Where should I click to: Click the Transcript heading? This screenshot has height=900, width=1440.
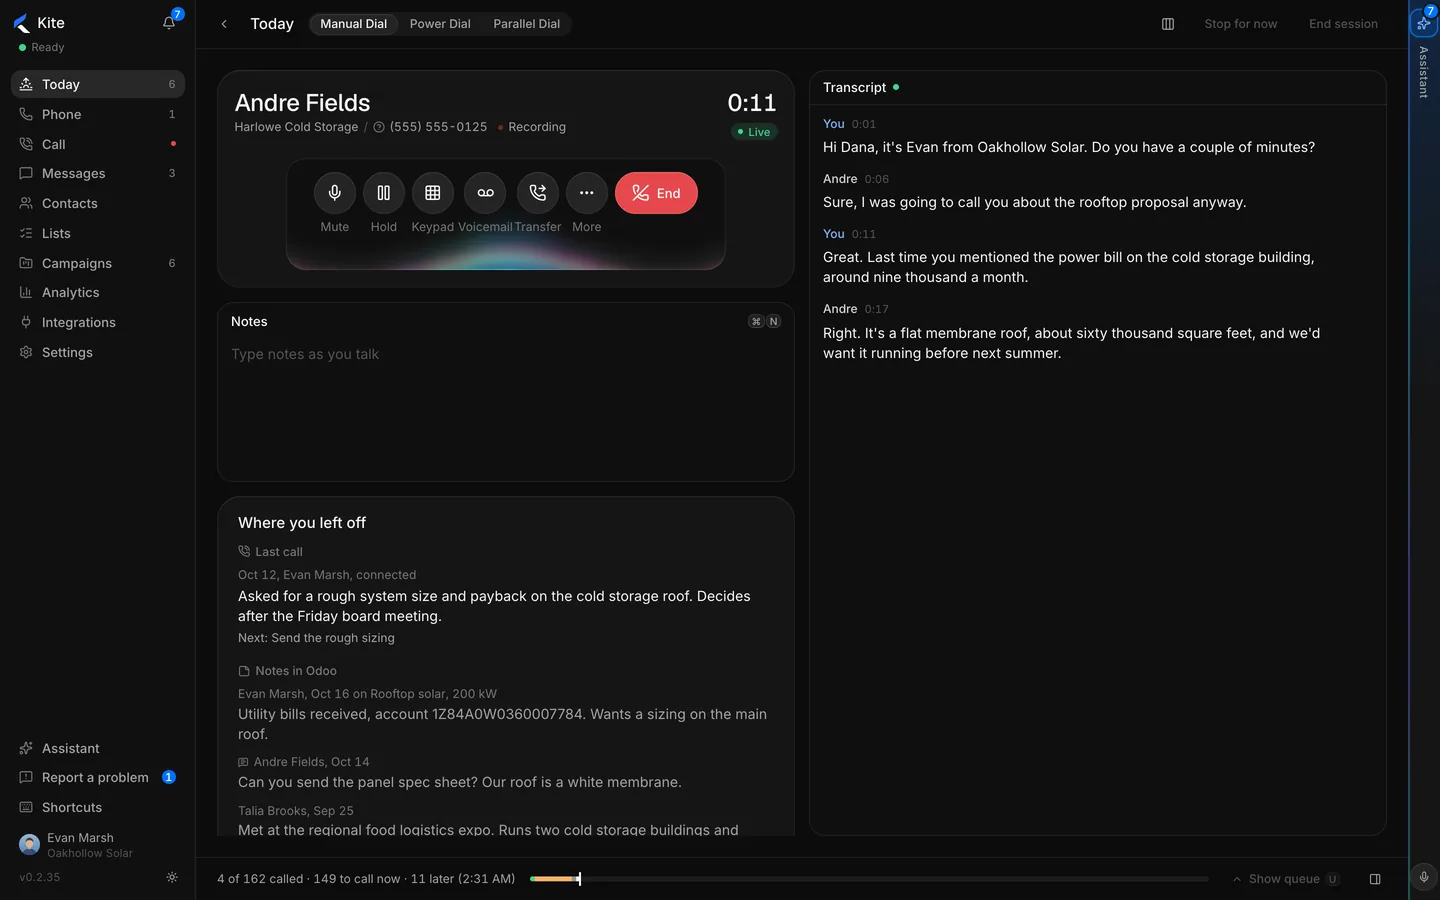(854, 88)
